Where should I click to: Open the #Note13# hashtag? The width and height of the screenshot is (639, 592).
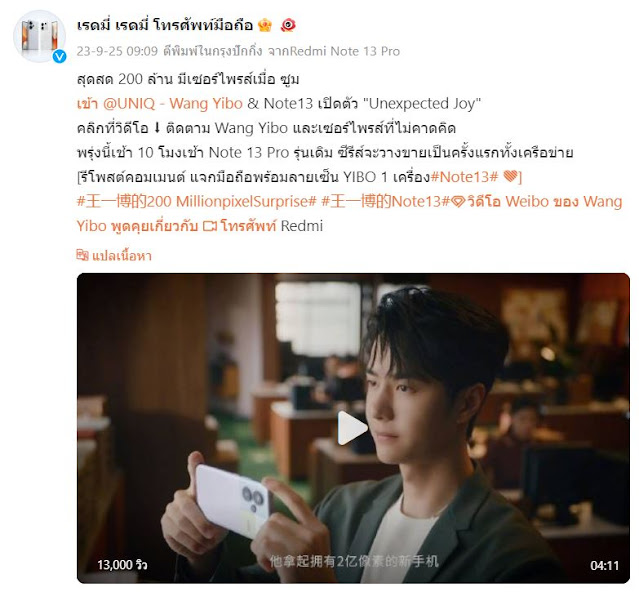pyautogui.click(x=464, y=177)
